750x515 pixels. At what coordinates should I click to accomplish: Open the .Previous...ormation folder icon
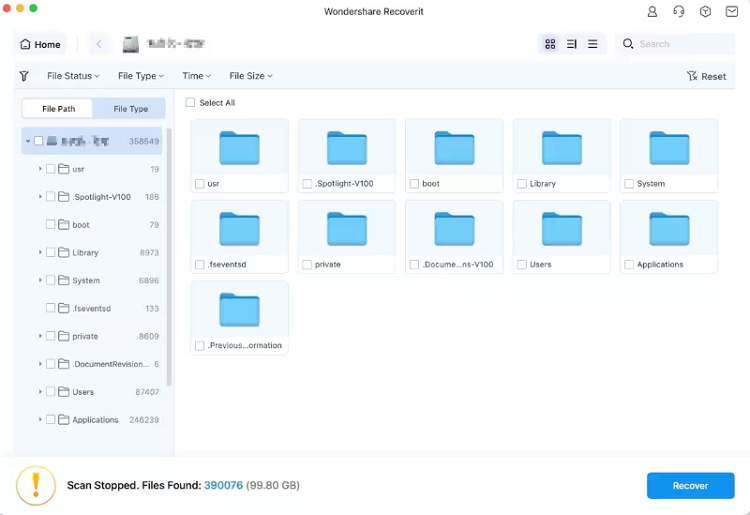click(239, 309)
